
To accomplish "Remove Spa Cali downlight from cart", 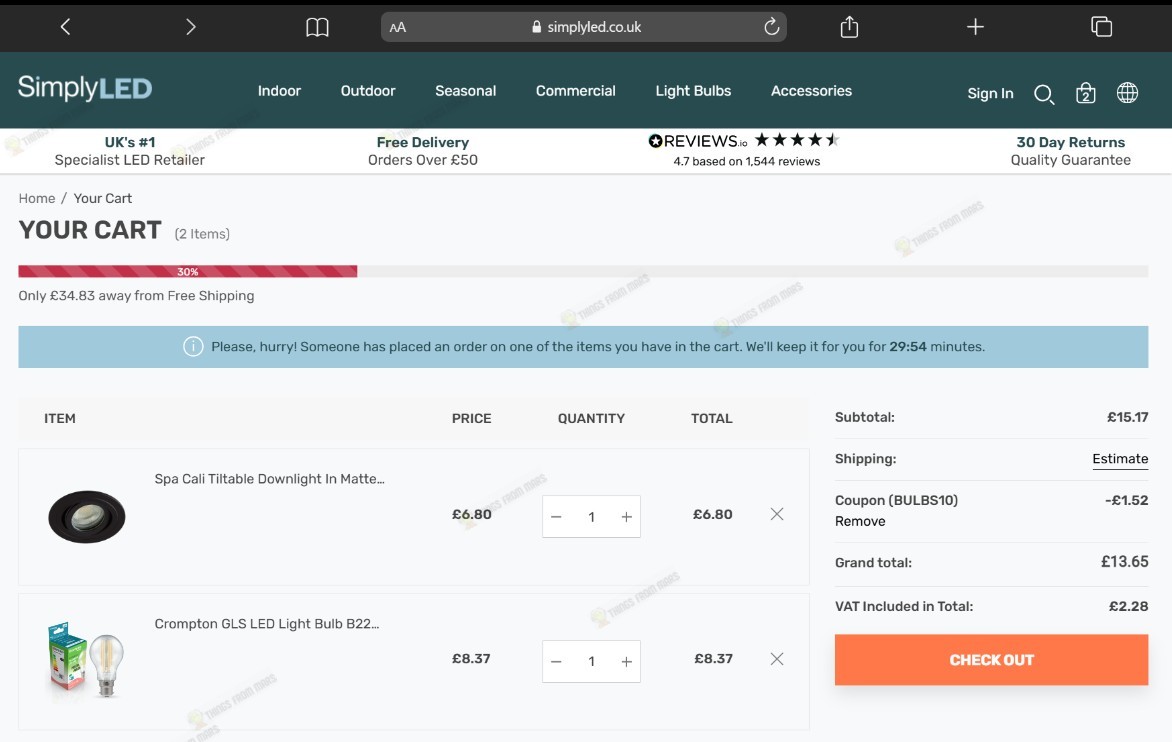I will [x=777, y=514].
